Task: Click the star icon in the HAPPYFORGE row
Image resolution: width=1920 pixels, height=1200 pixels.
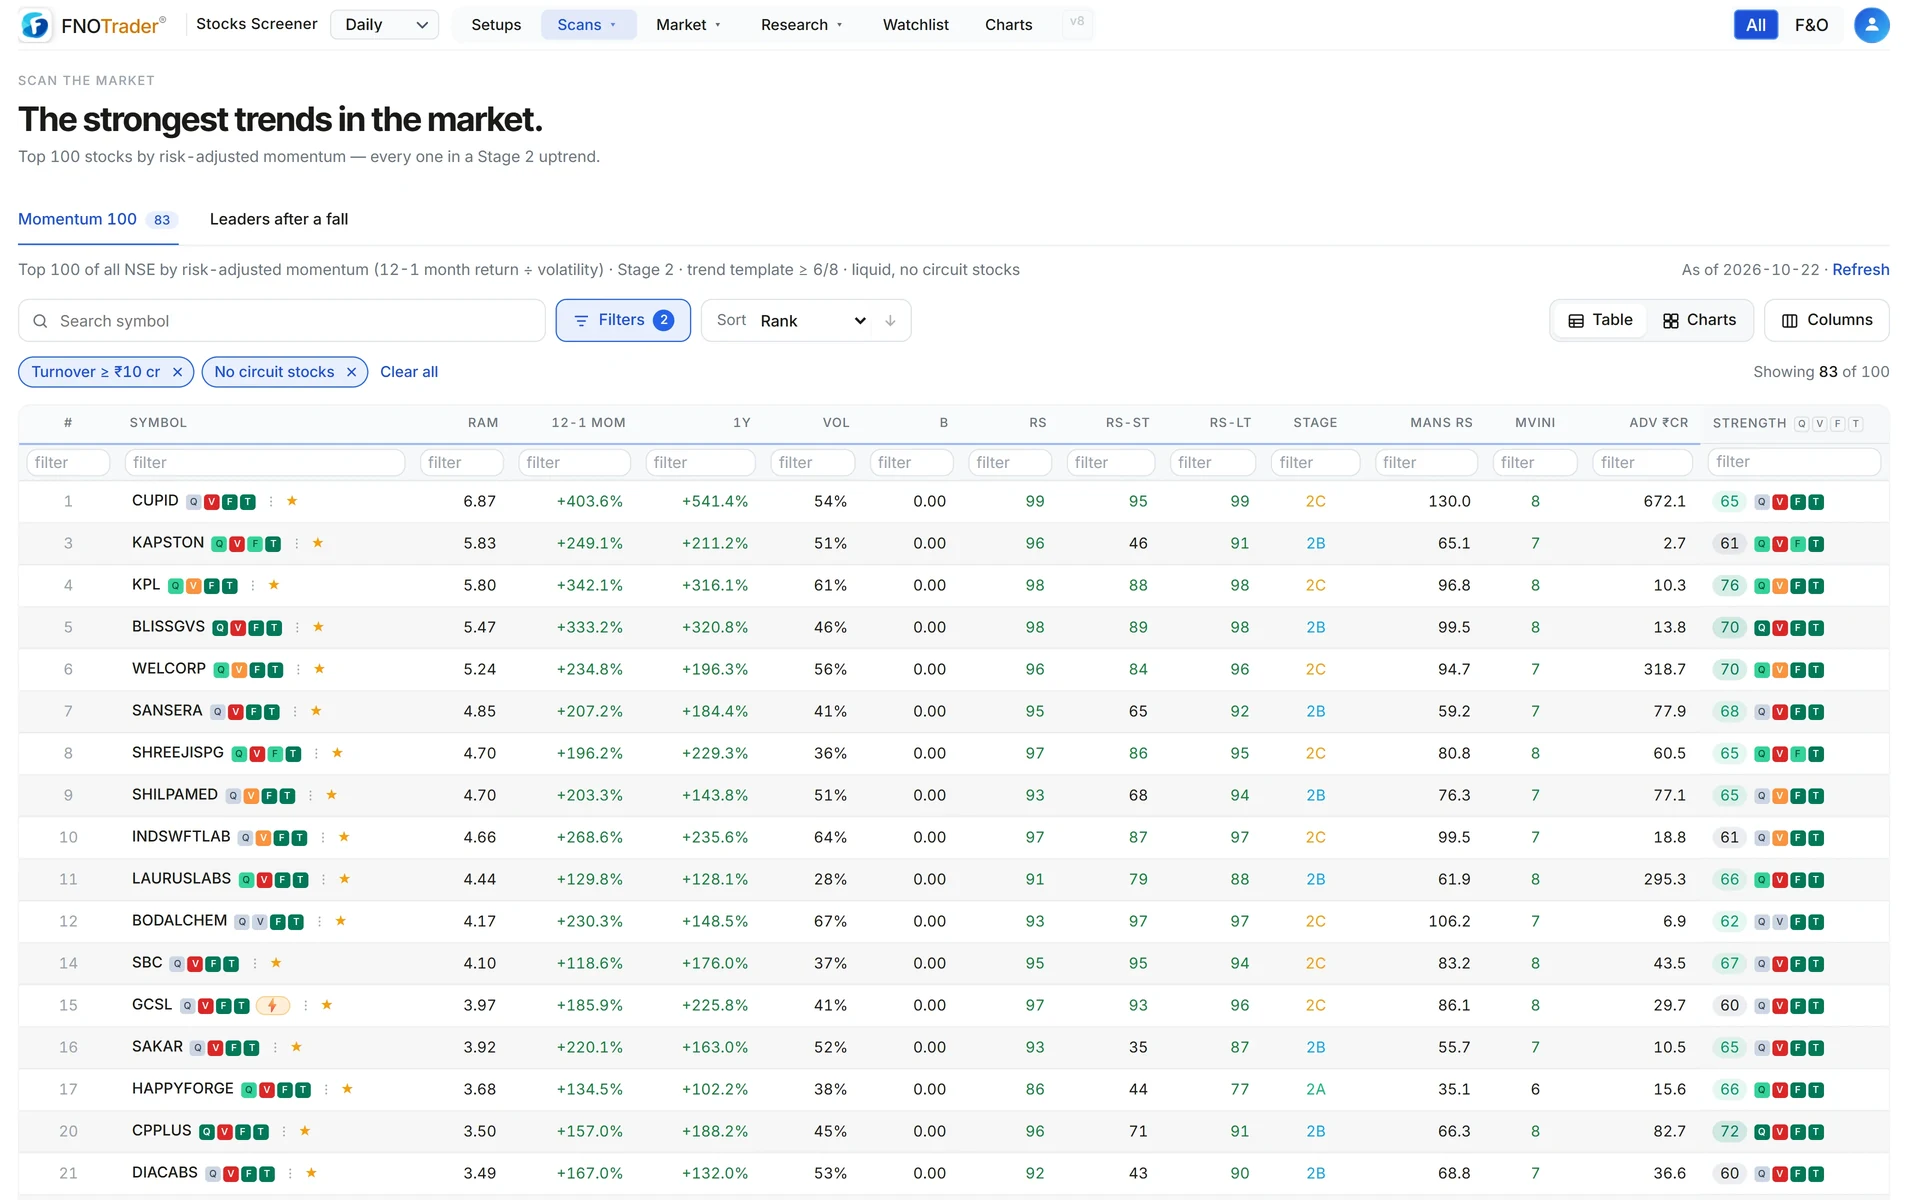Action: [348, 1089]
